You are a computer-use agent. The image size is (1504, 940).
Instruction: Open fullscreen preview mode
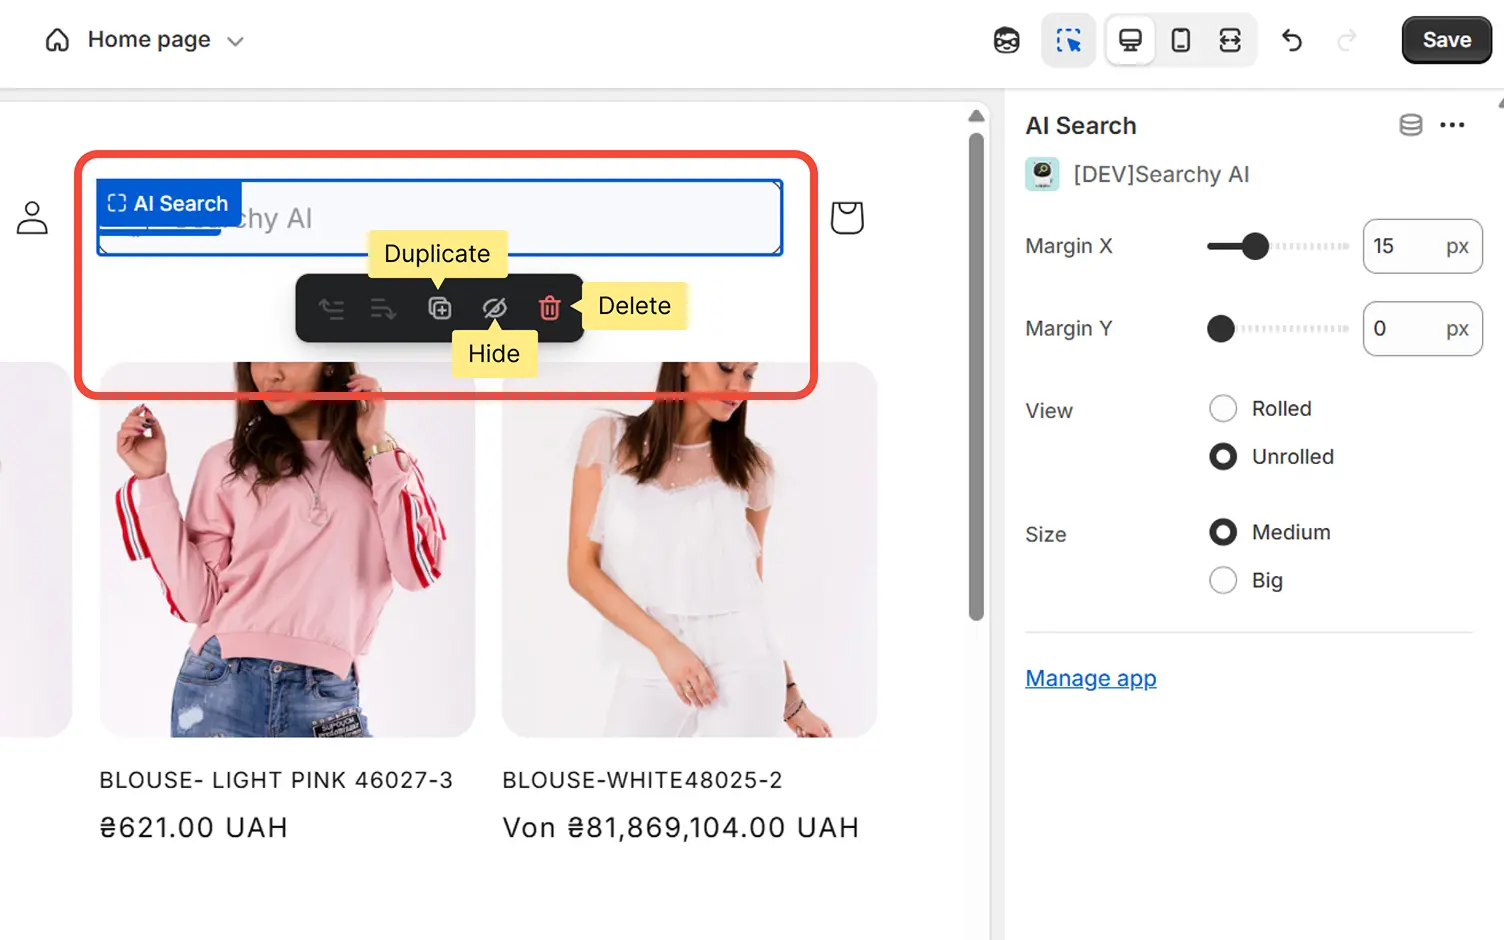pyautogui.click(x=1231, y=39)
